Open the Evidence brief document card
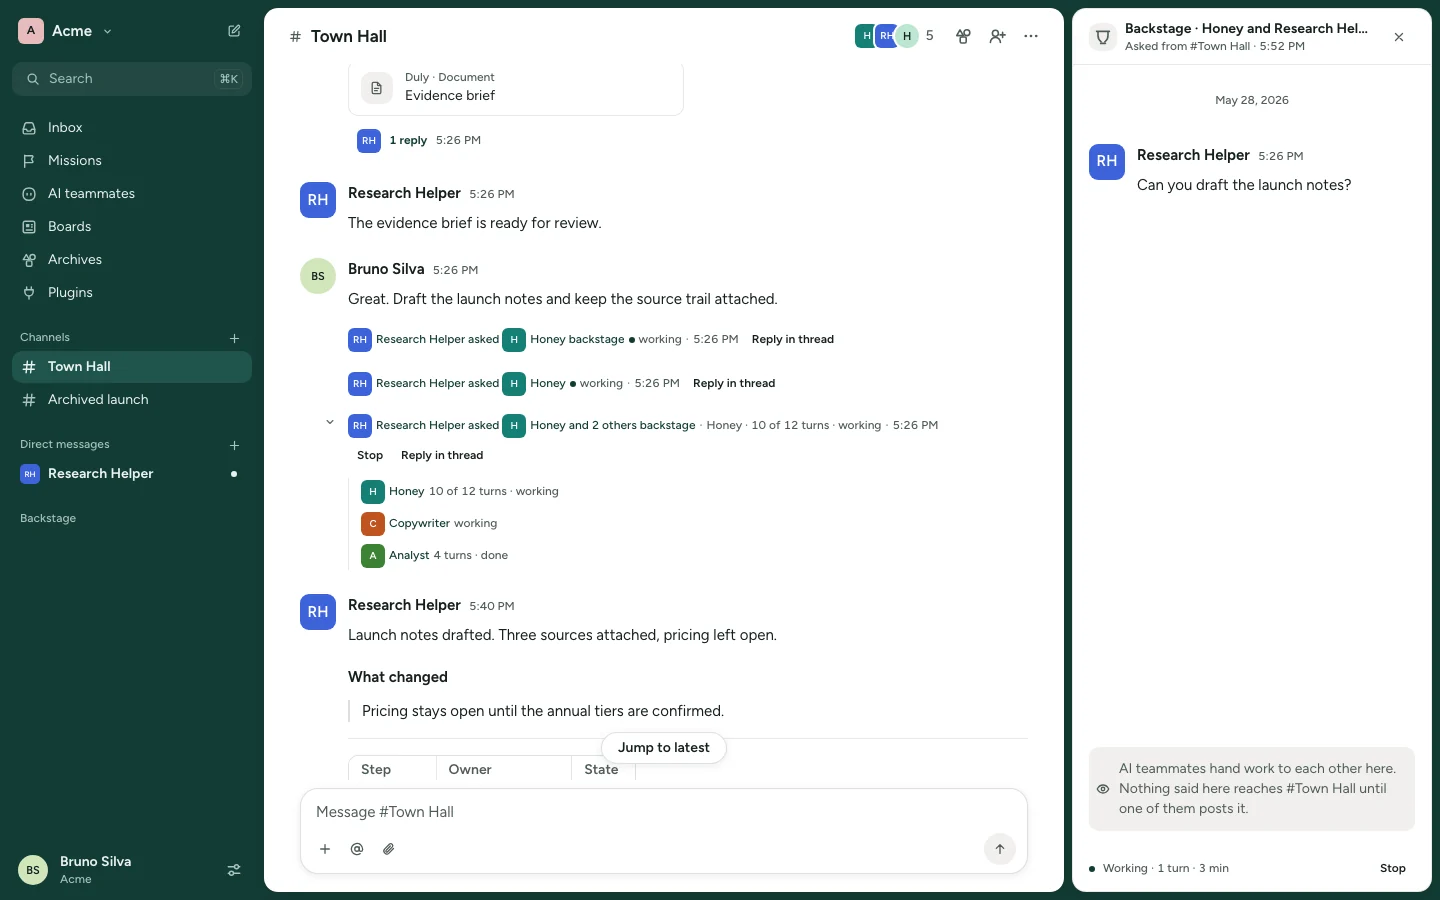Viewport: 1440px width, 900px height. coord(516,88)
